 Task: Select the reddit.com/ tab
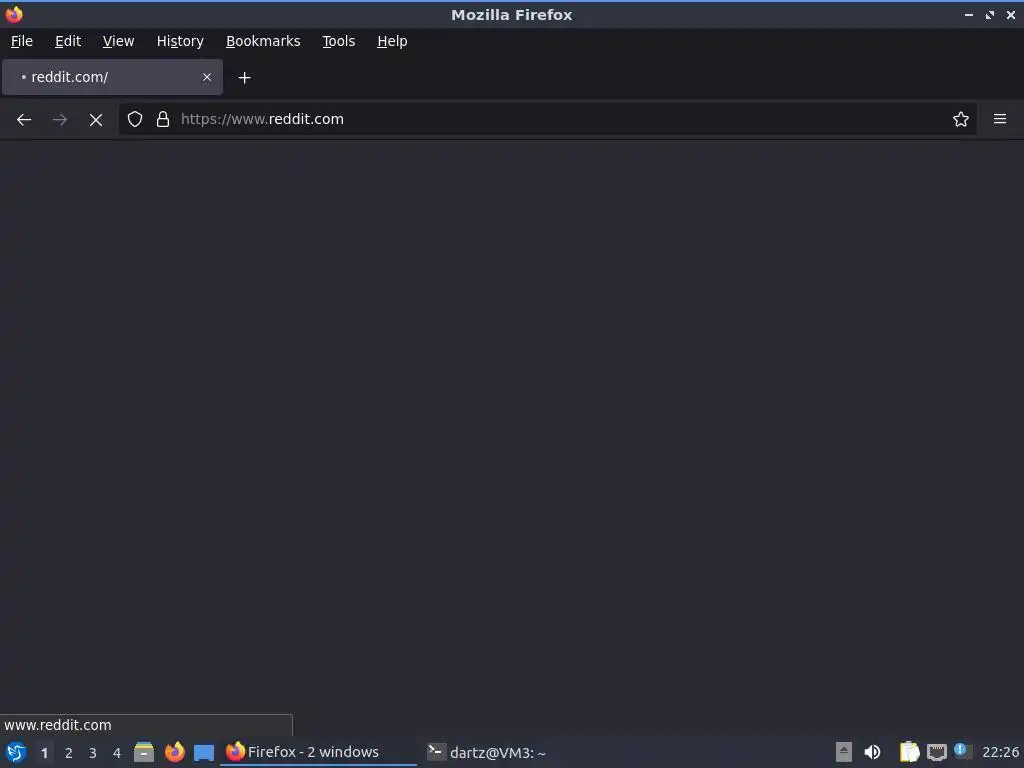click(x=112, y=77)
